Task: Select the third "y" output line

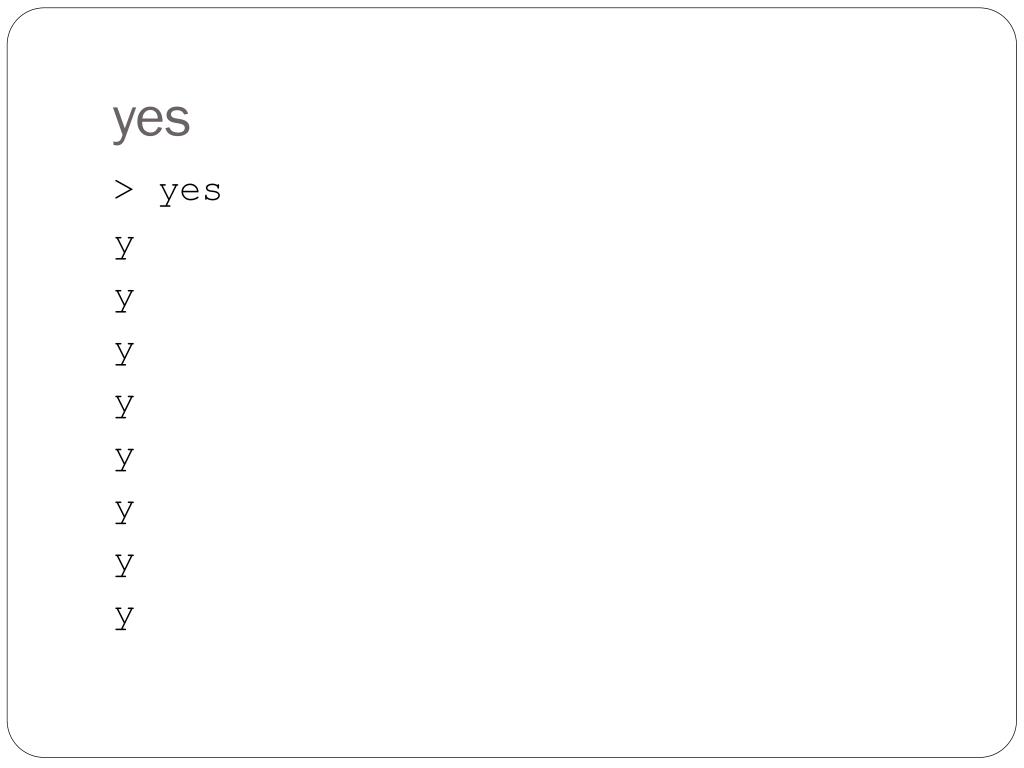Action: coord(124,353)
